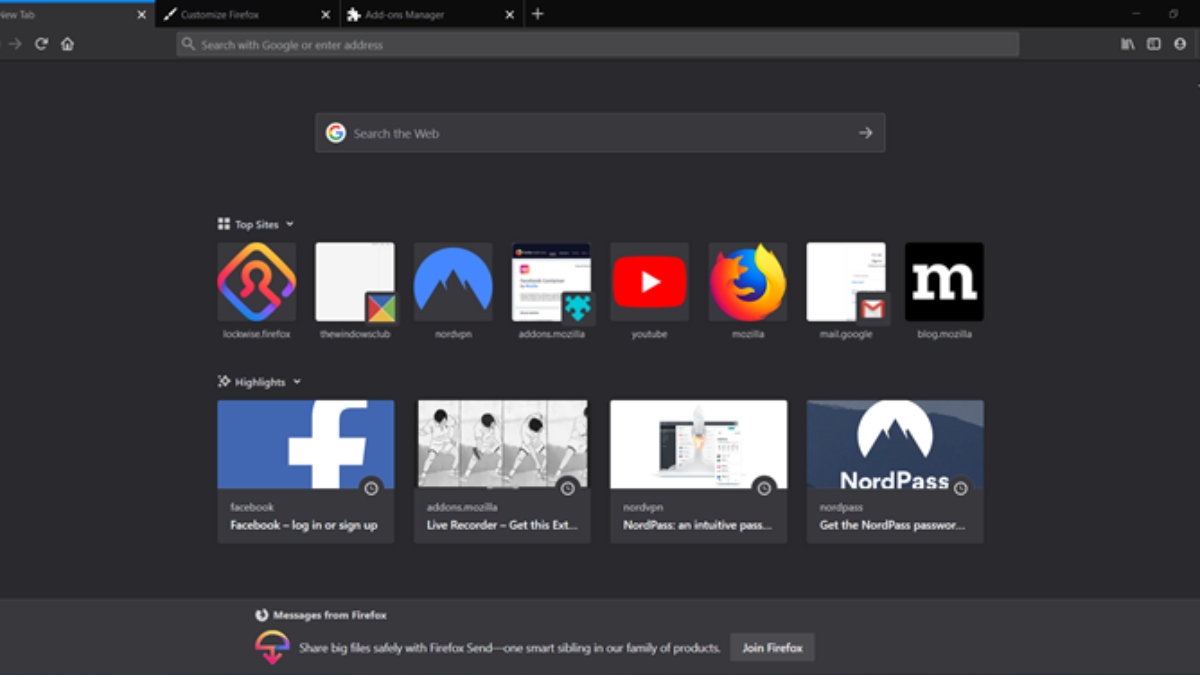Restore down the Firefox window
Viewport: 1200px width, 675px height.
coord(1173,14)
